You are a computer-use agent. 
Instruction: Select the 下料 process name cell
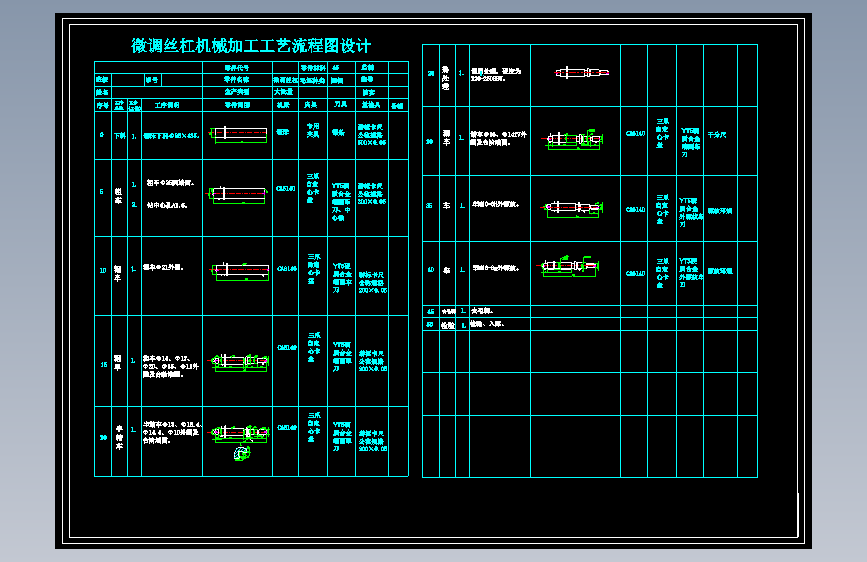coord(119,136)
